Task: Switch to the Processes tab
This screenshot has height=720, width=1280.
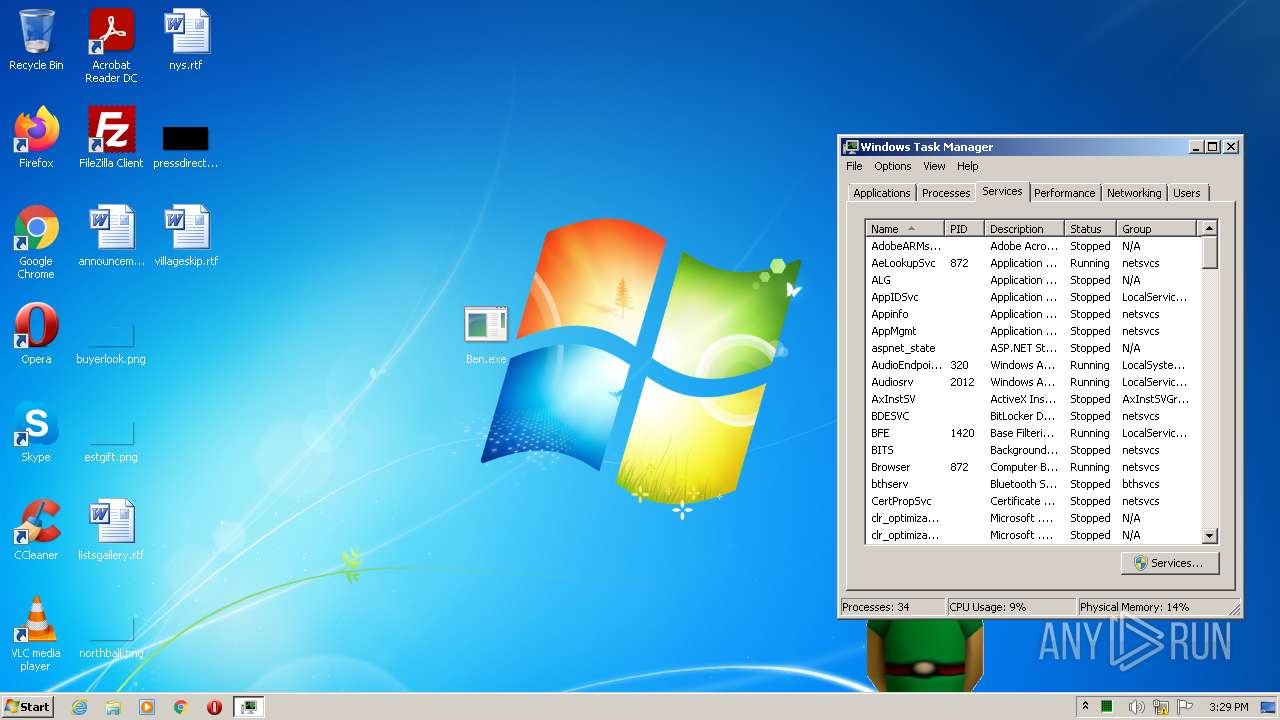Action: [x=946, y=193]
